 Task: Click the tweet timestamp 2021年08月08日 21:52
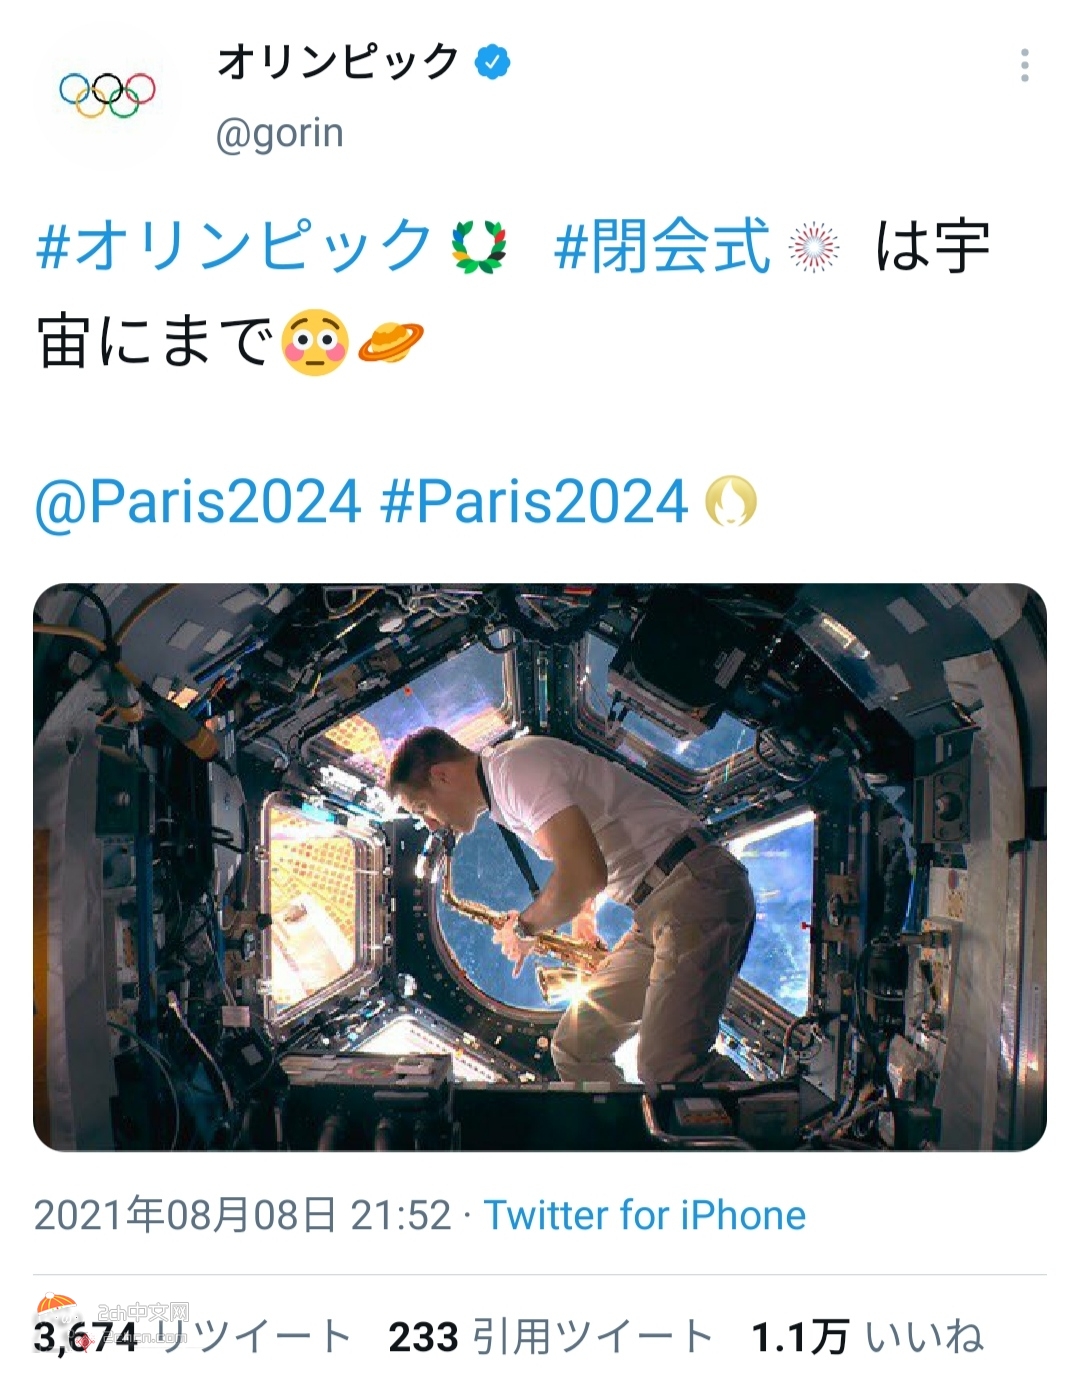click(243, 1215)
